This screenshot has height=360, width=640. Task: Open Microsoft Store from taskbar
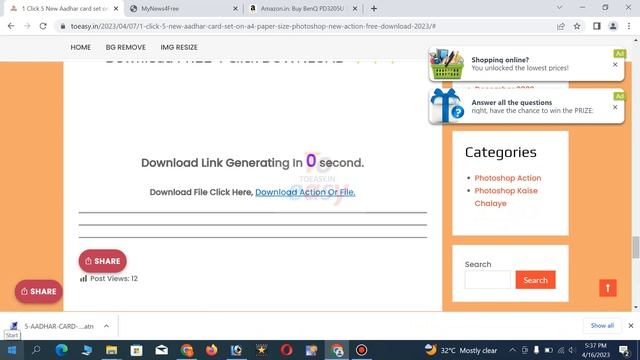click(x=136, y=350)
